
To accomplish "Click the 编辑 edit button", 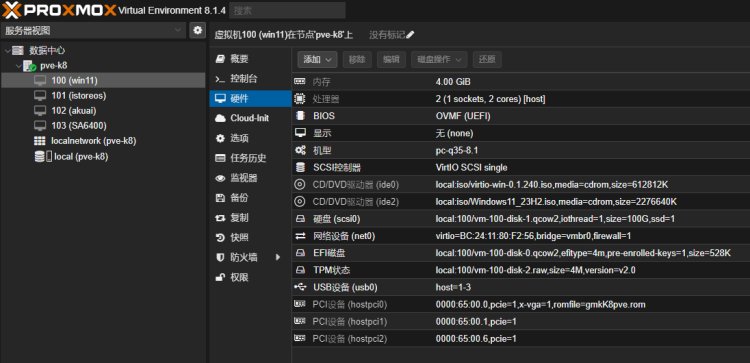I will tap(391, 59).
